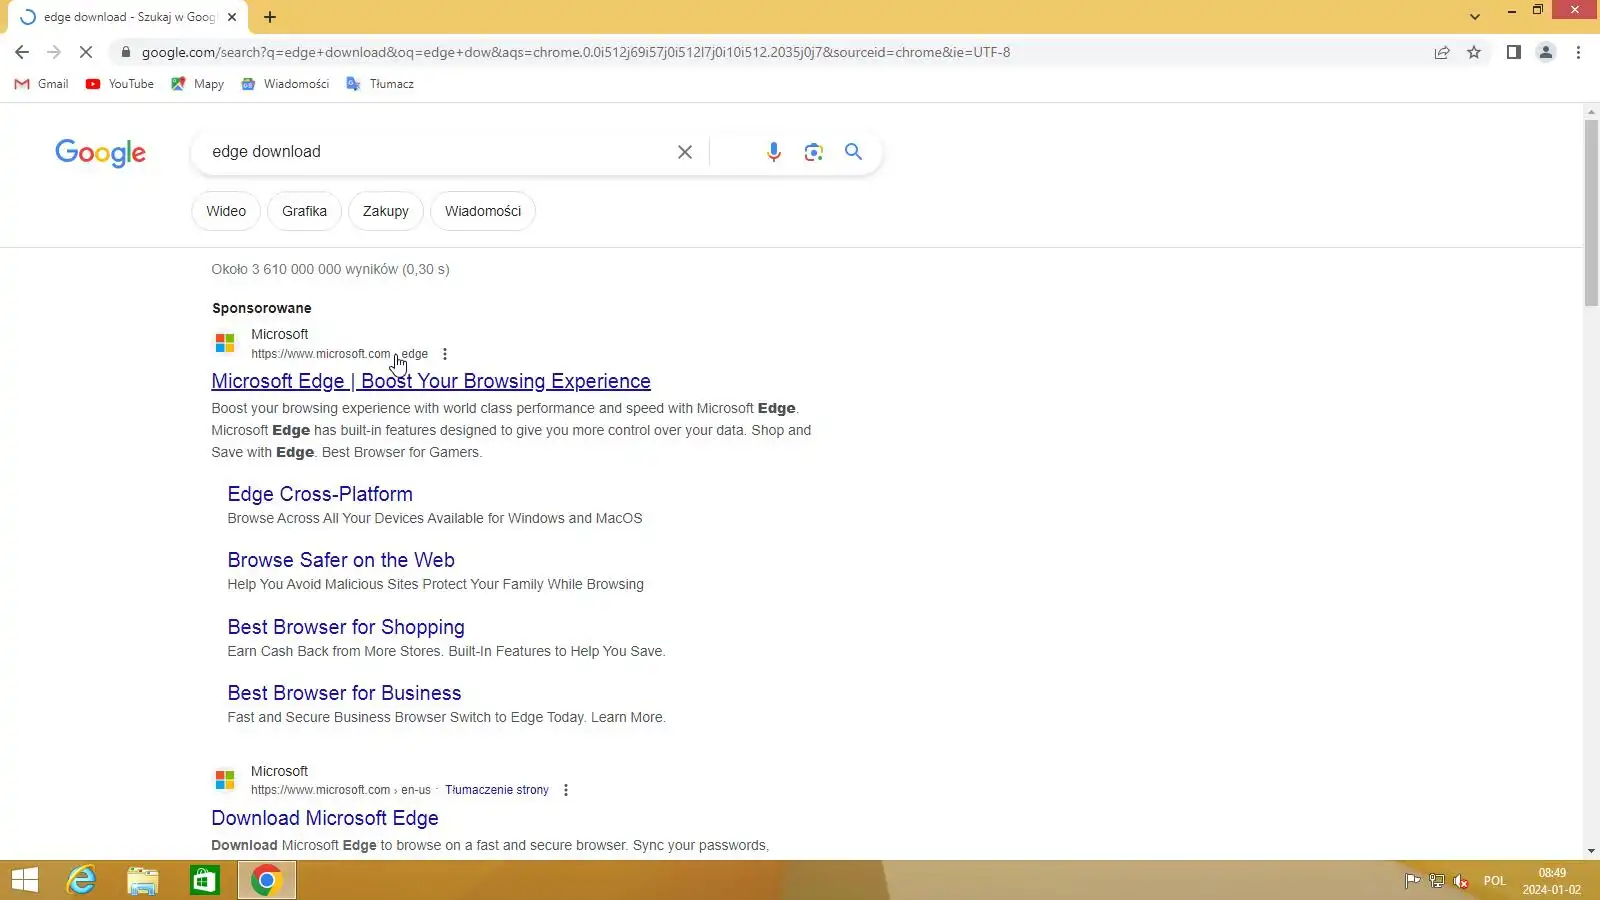Open the Edge Cross-Platform link
The width and height of the screenshot is (1600, 900).
(320, 494)
